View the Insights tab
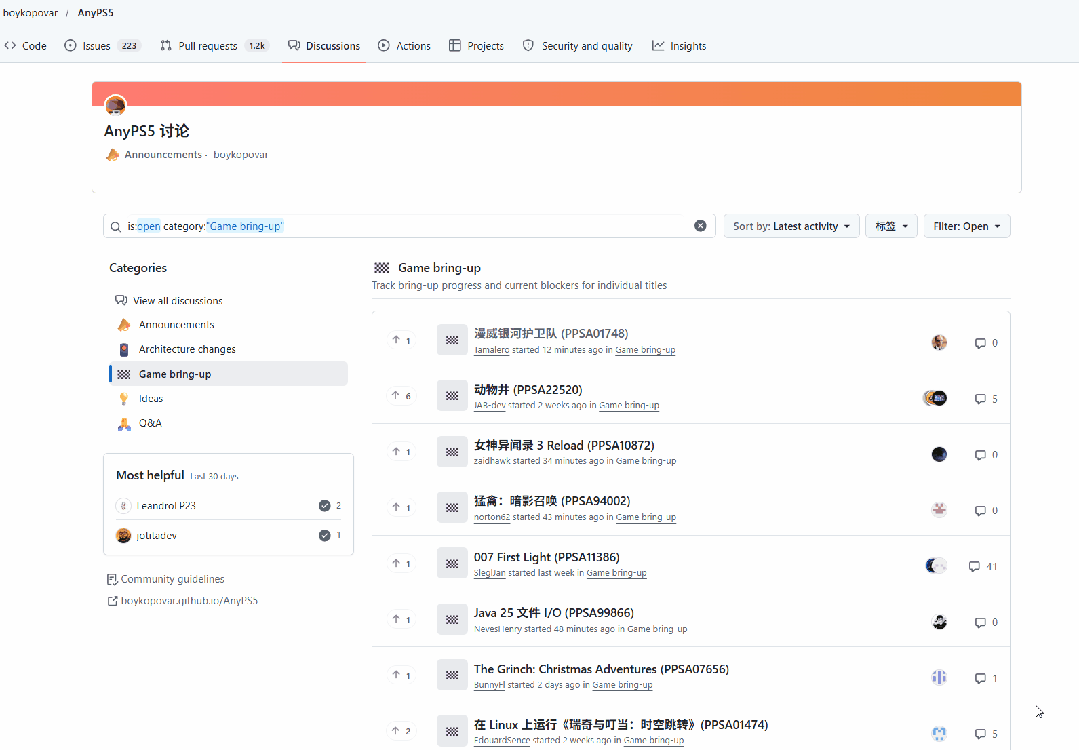1079x750 pixels. [679, 46]
